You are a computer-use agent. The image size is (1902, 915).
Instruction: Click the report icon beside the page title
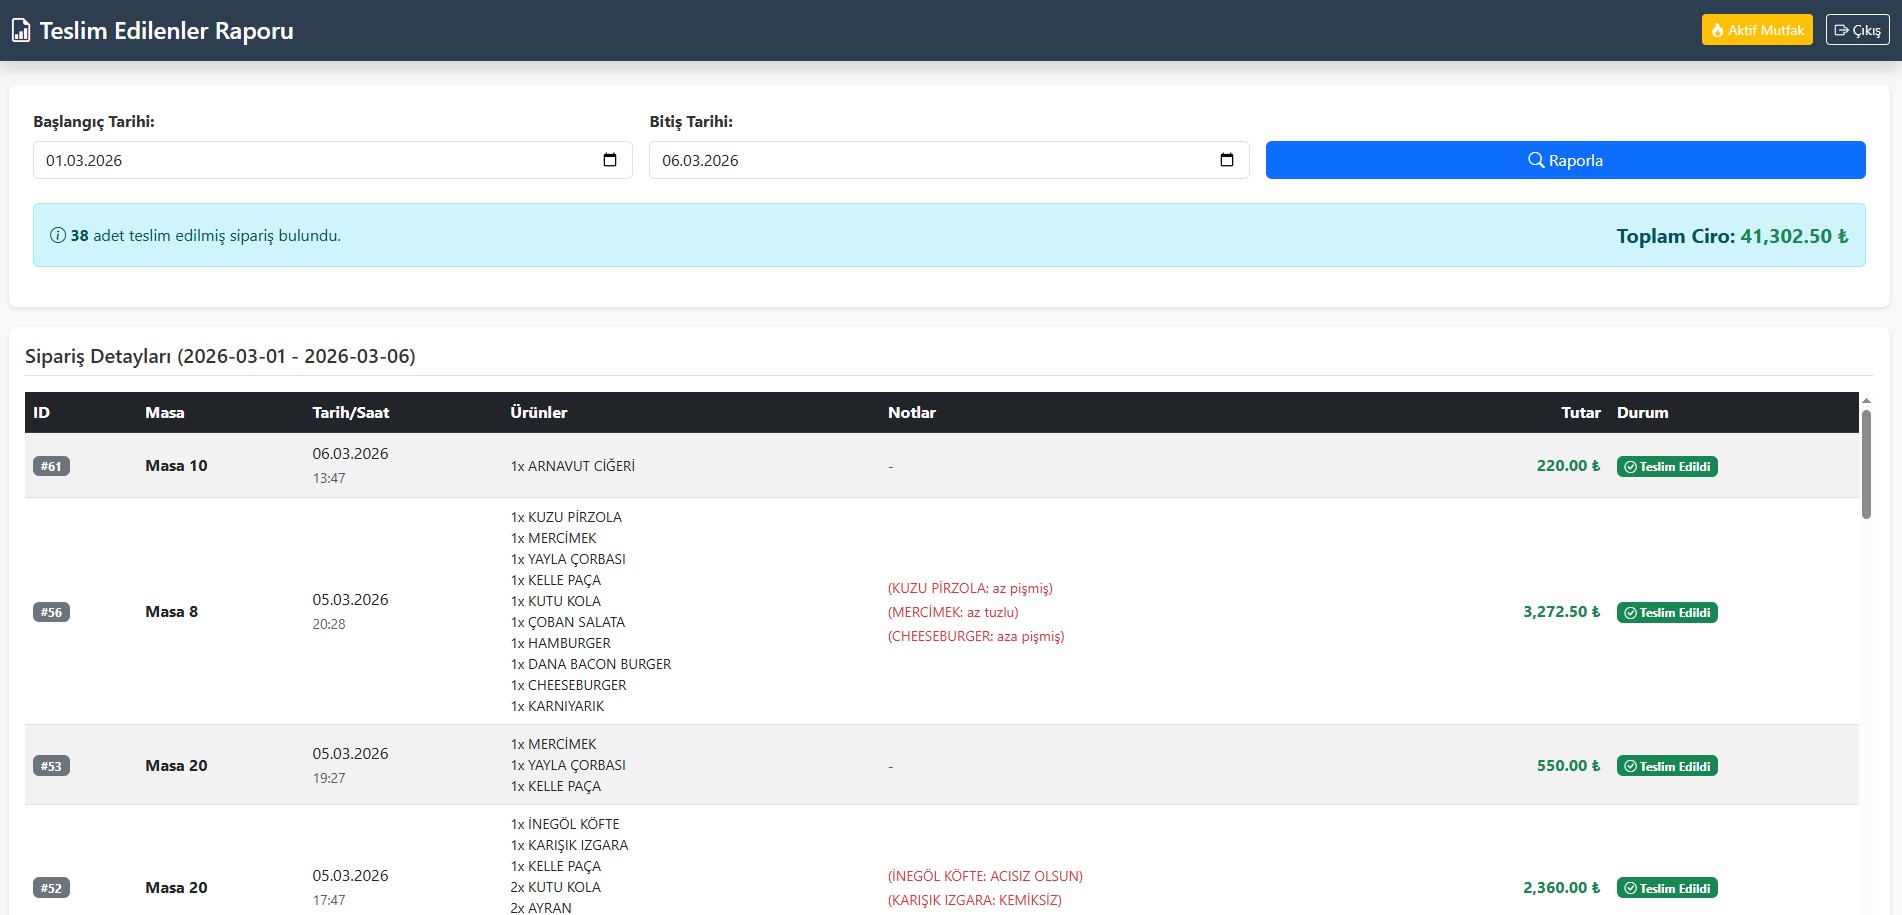21,31
